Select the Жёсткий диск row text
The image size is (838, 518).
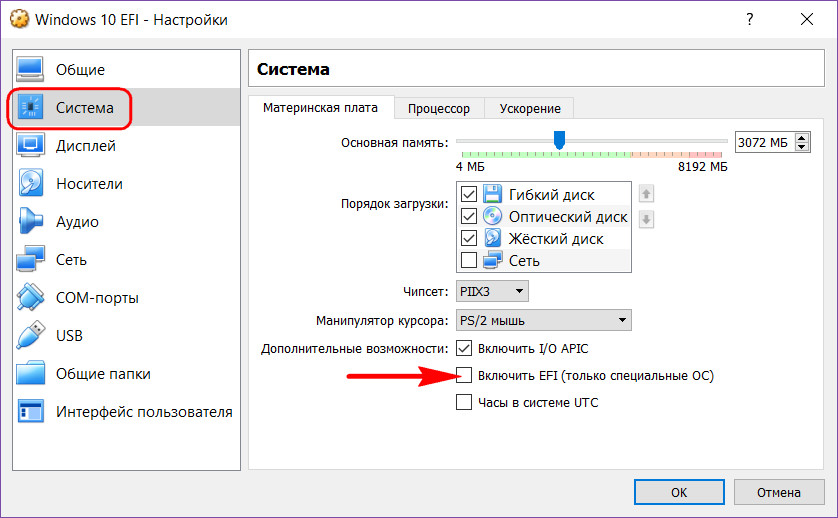tap(556, 238)
